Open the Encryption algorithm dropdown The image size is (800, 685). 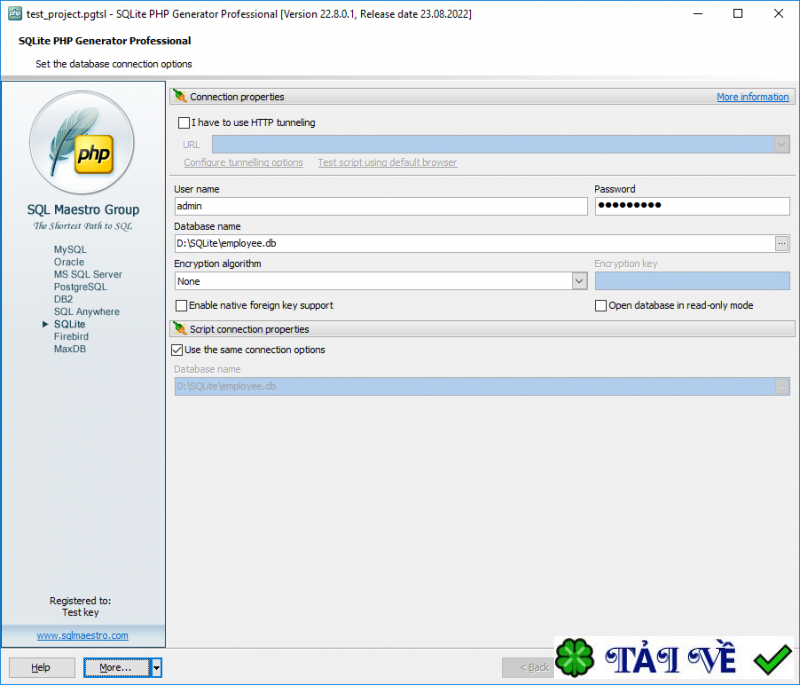(579, 281)
